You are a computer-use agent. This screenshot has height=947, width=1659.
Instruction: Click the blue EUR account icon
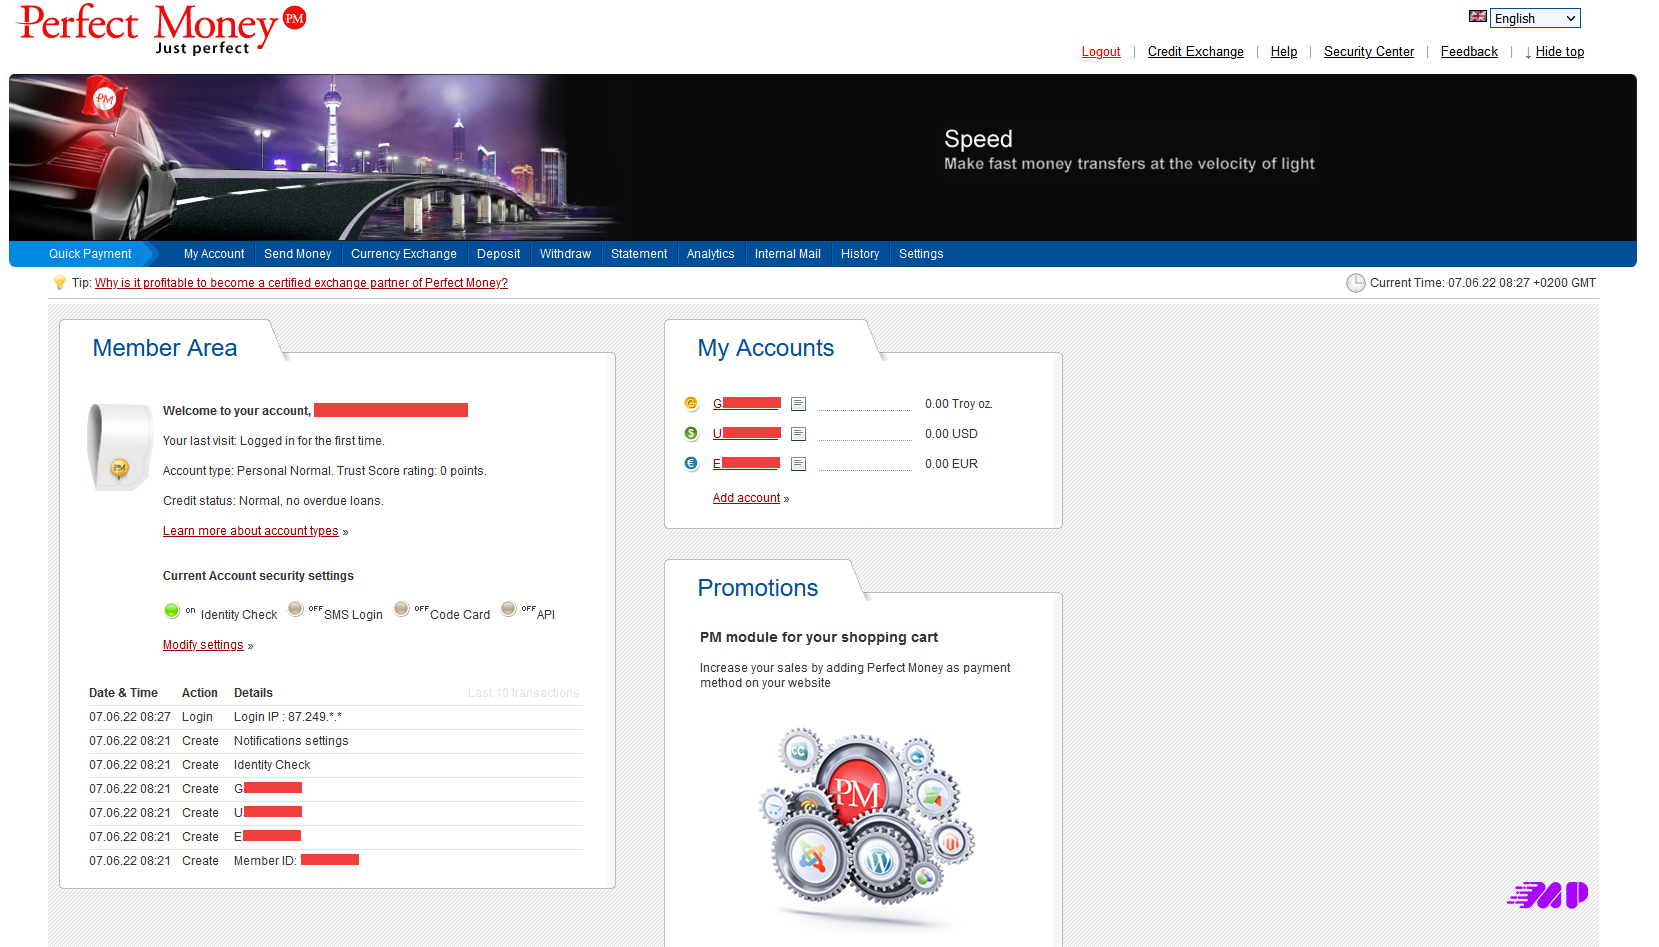(x=691, y=464)
